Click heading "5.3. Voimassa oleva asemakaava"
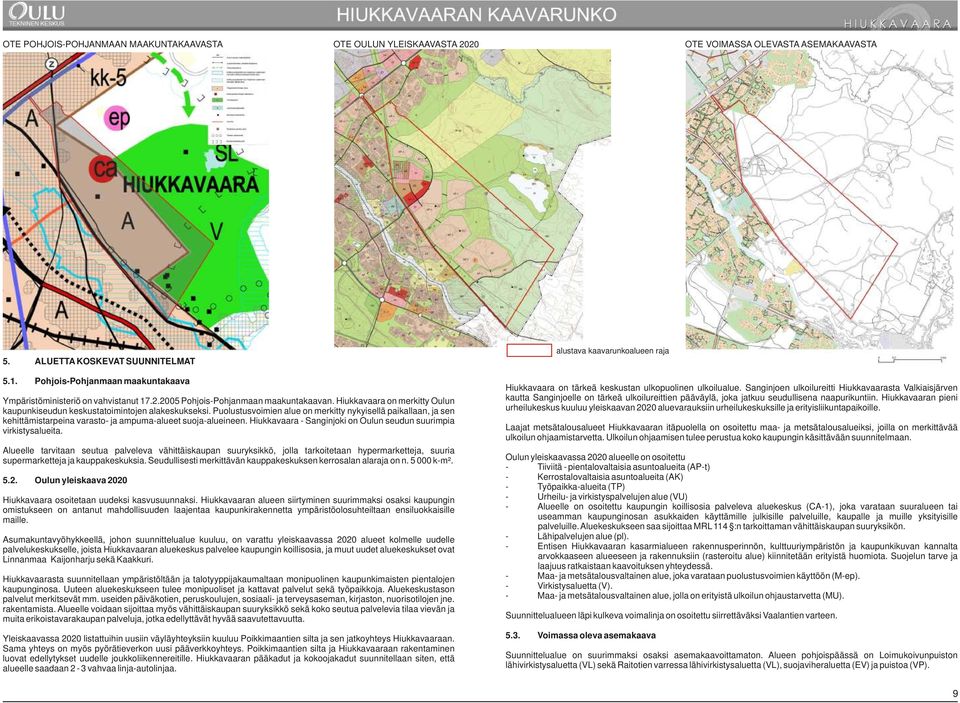960x703 pixels. 580,635
